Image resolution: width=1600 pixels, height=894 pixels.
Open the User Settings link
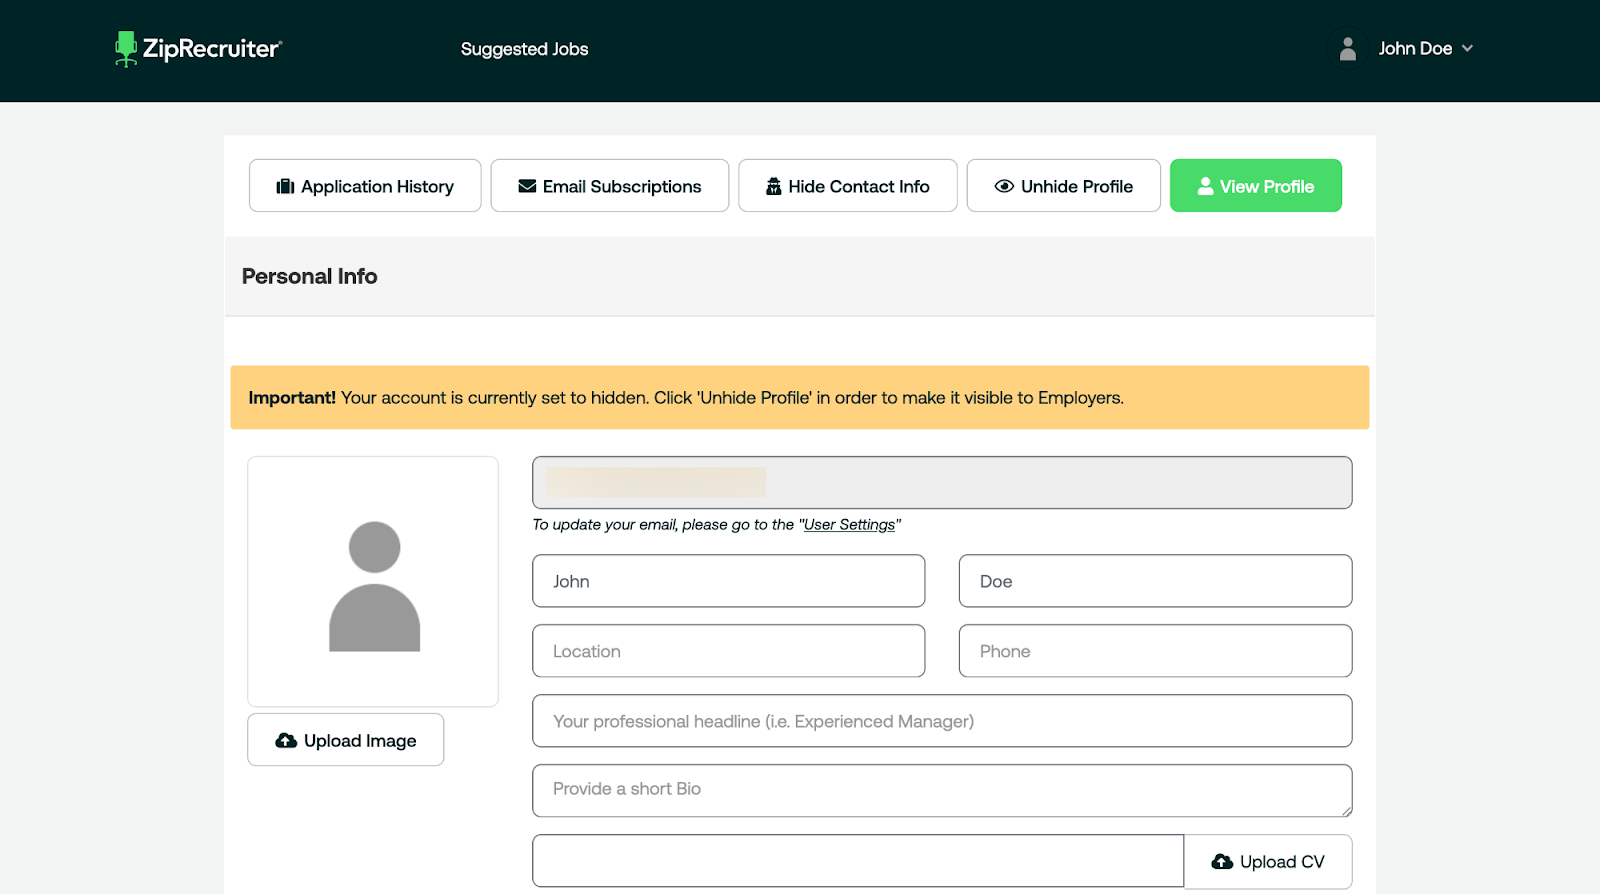coord(849,525)
